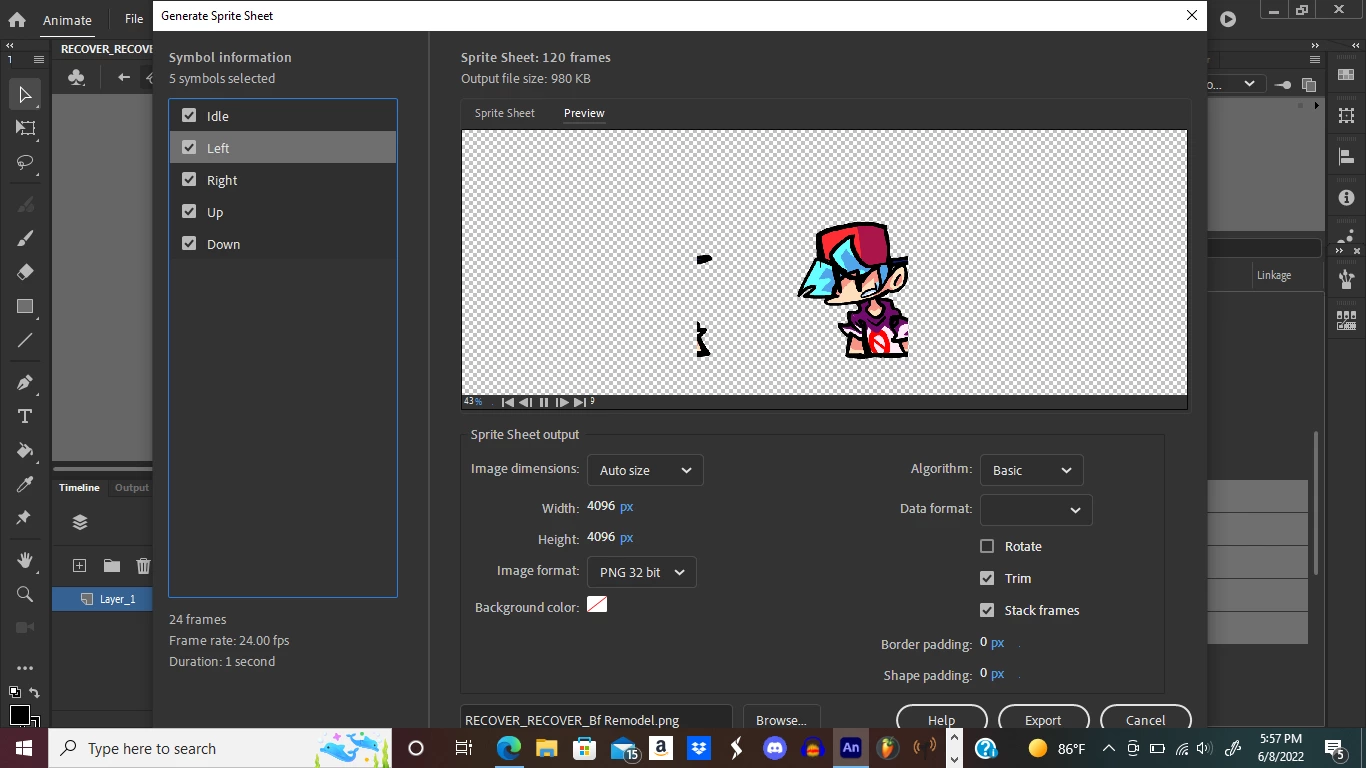The width and height of the screenshot is (1366, 768).
Task: Open Image format PNG 32 bit dropdown
Action: (642, 572)
